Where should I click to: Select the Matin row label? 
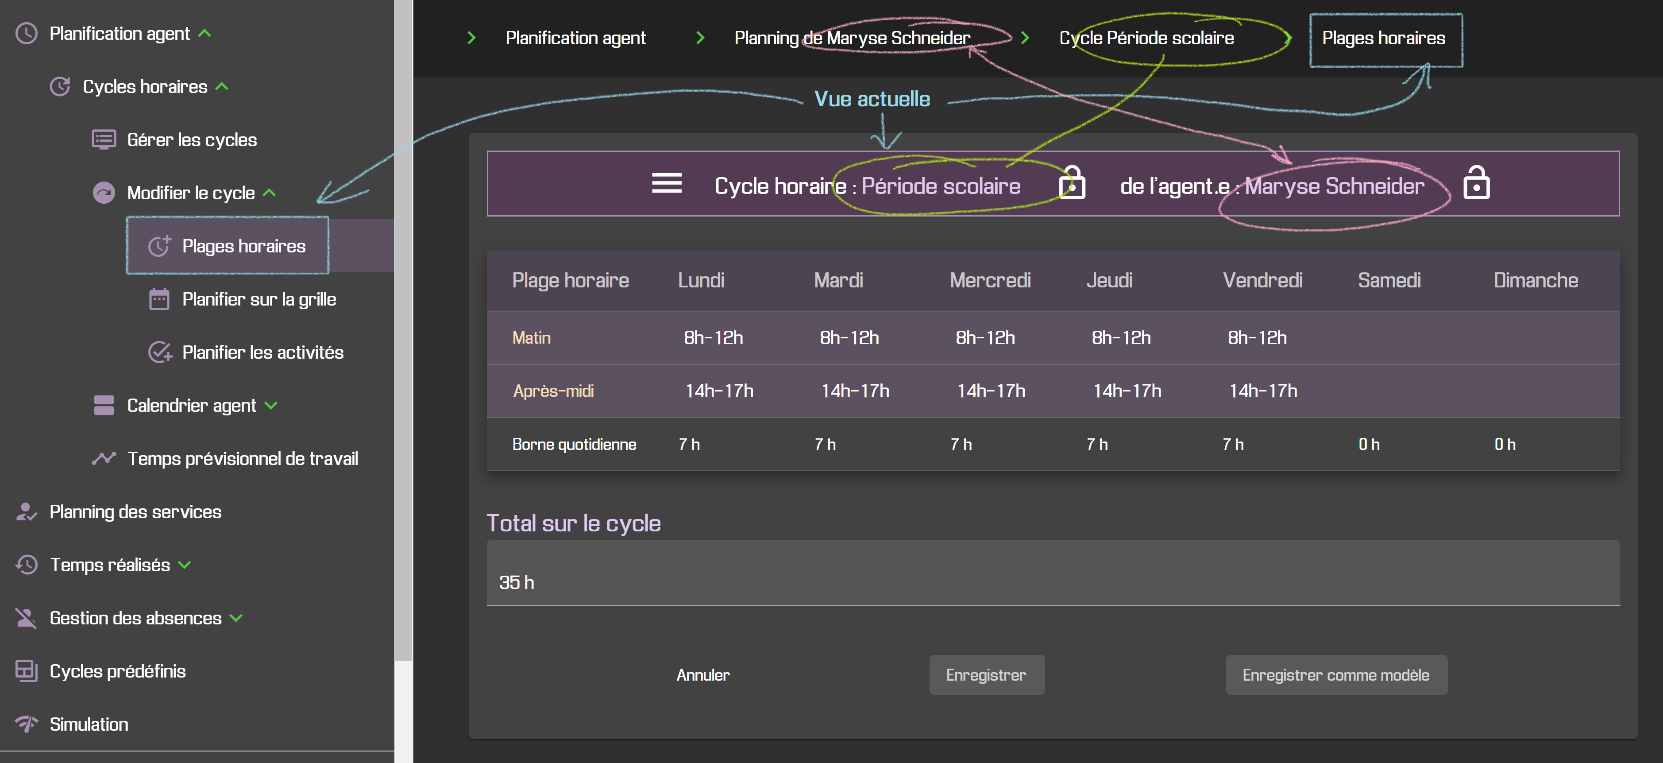point(531,338)
